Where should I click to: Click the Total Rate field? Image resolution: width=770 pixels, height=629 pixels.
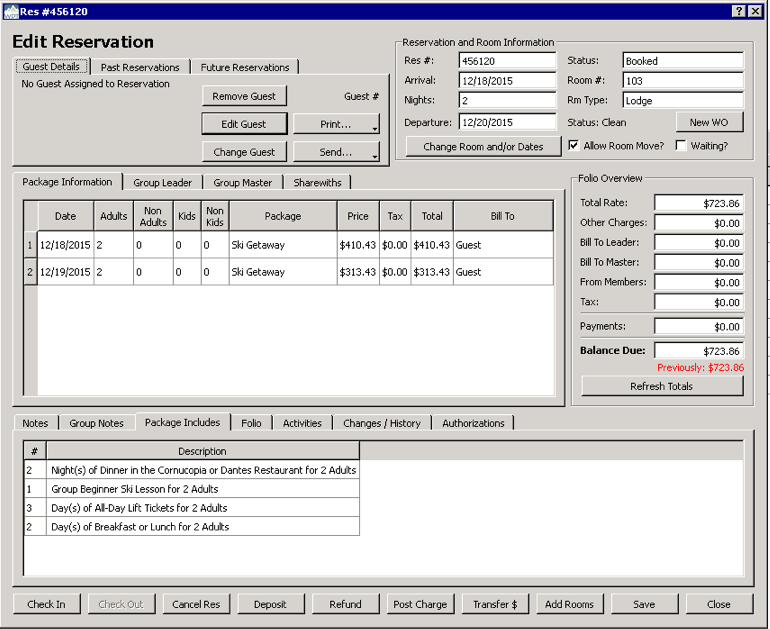click(x=699, y=203)
